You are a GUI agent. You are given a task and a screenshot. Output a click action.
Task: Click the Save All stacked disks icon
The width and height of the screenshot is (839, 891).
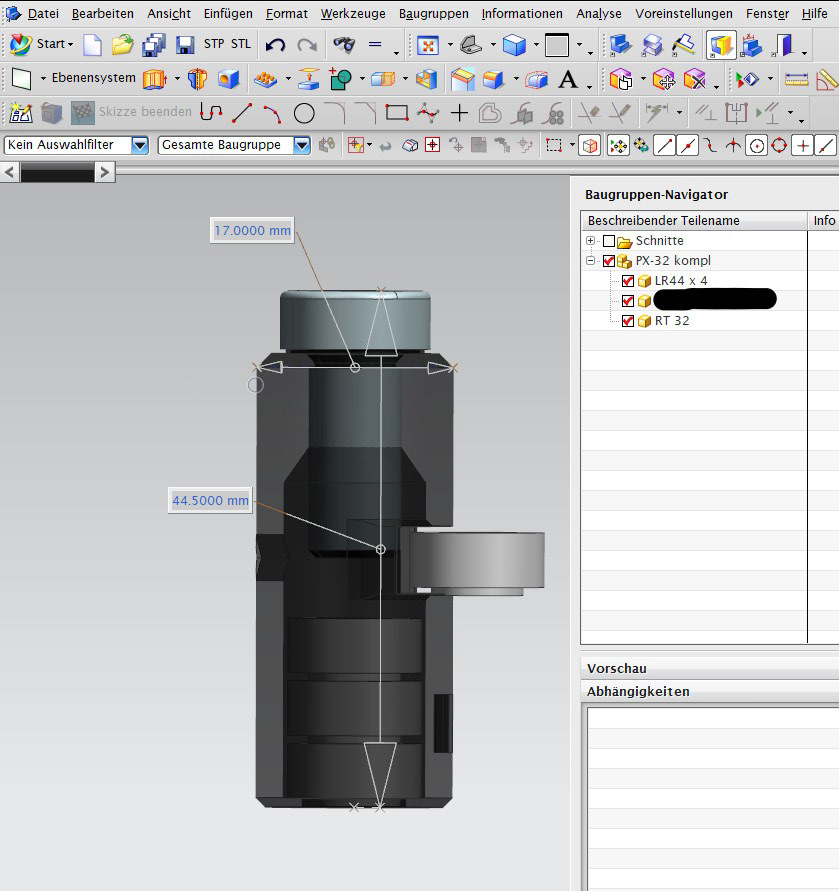(153, 45)
